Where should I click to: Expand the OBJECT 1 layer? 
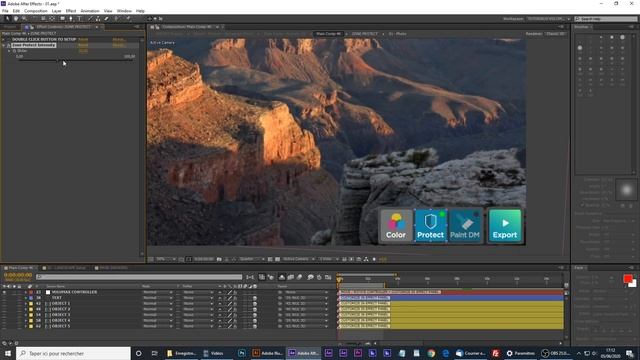(26, 304)
